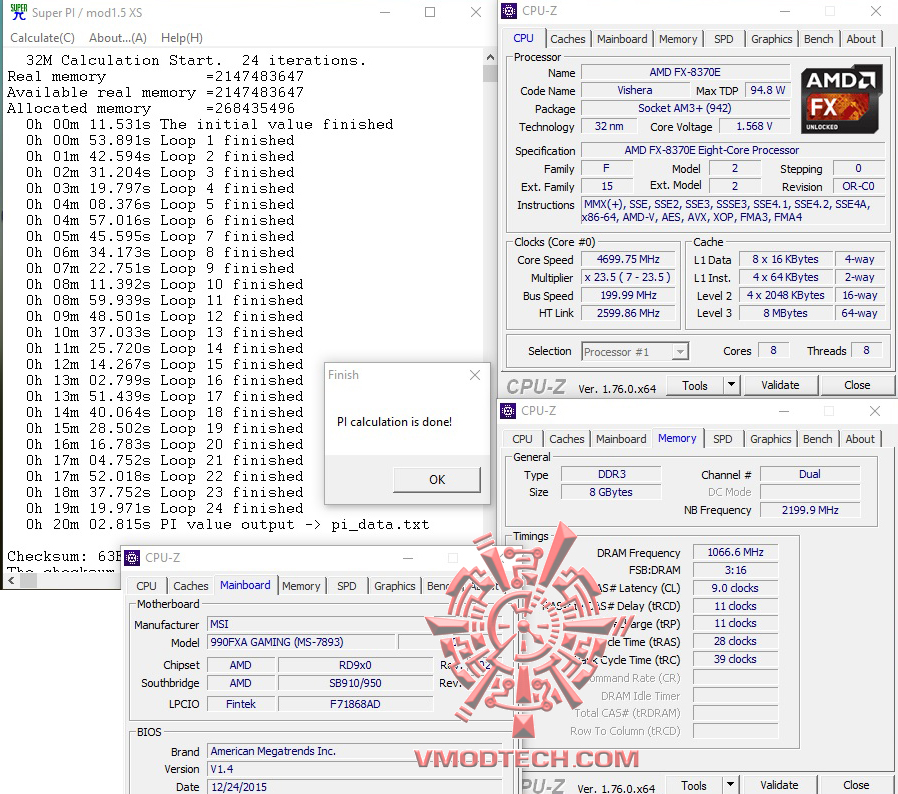Screen dimensions: 898x794
Task: Click Tools button in bottom-right CPU-Z window
Action: click(x=694, y=785)
